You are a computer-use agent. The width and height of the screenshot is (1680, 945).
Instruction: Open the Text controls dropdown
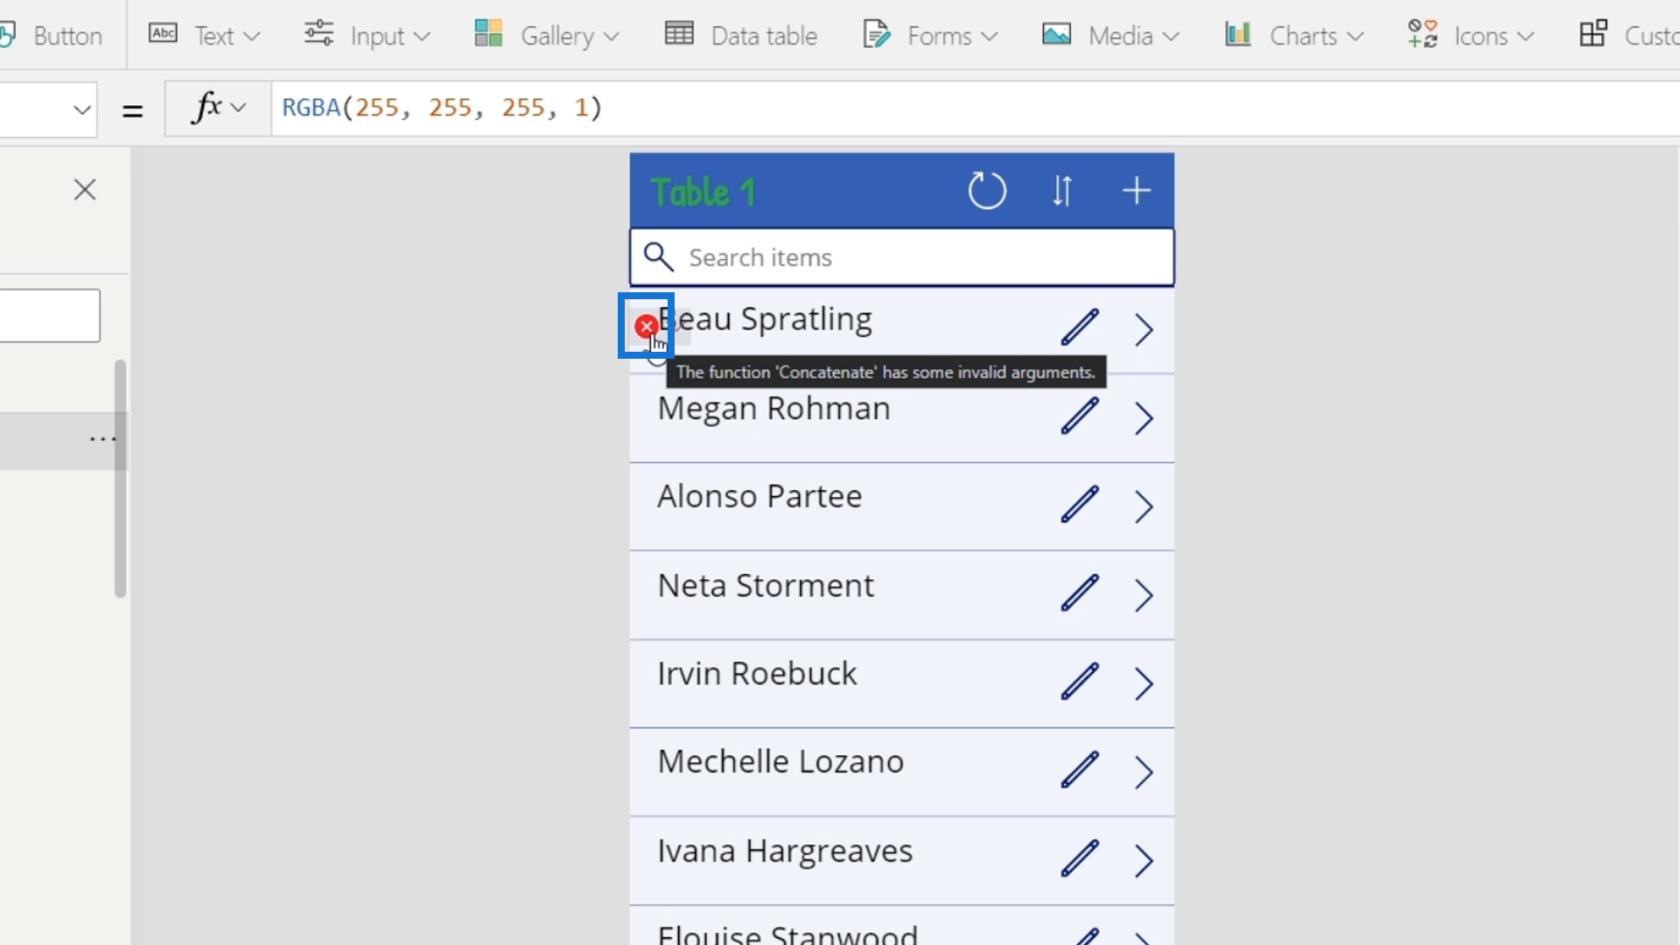[x=204, y=36]
